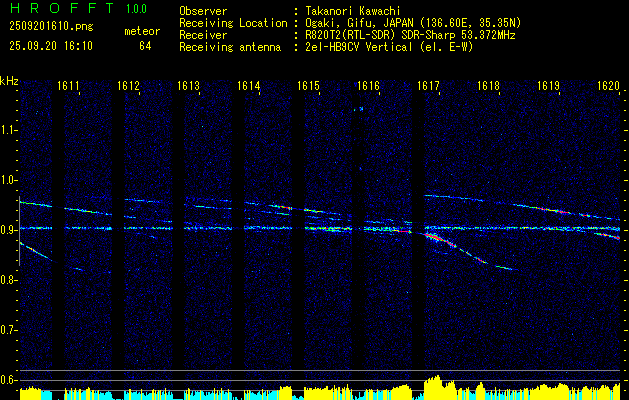Viewport: 629px width, 400px height.
Task: Click the meteor count 64
Action: 145,46
